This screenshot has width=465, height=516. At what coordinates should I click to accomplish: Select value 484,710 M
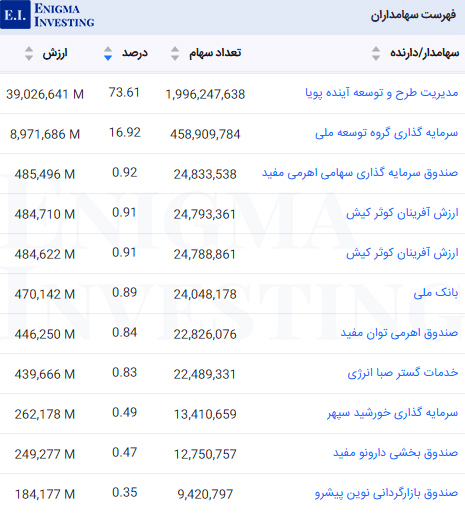(x=45, y=214)
